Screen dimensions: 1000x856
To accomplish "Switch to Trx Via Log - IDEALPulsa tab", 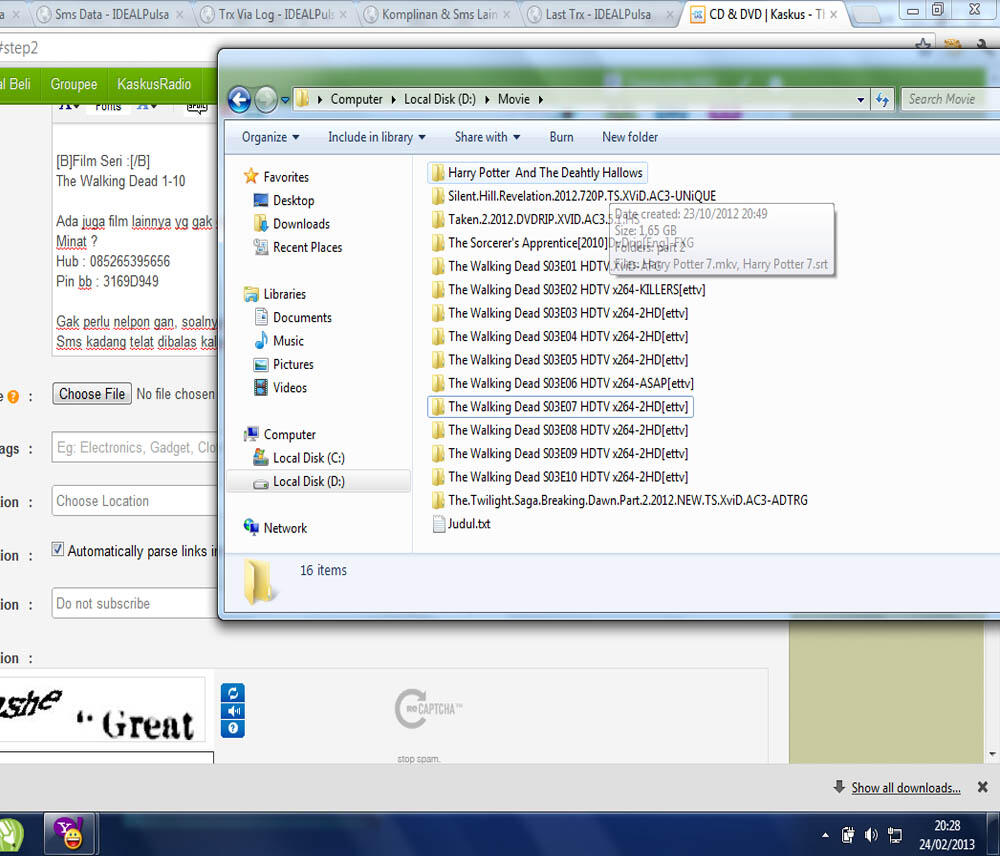I will (x=276, y=14).
